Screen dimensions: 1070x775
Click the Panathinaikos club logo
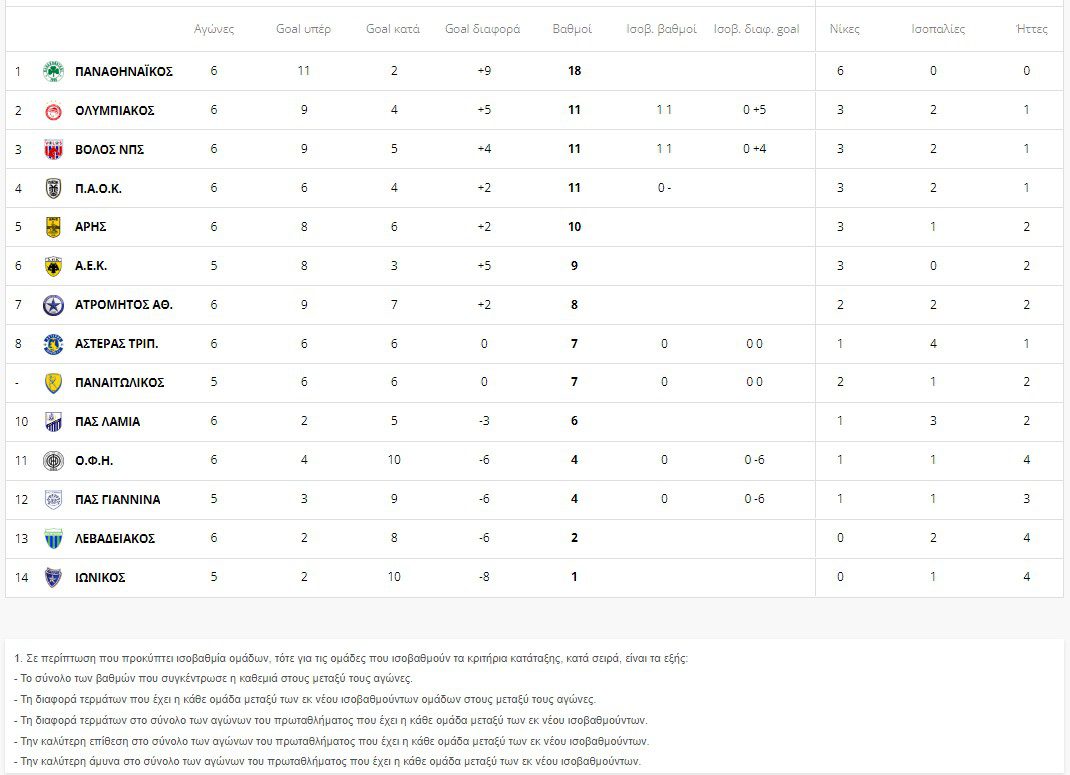tap(53, 71)
